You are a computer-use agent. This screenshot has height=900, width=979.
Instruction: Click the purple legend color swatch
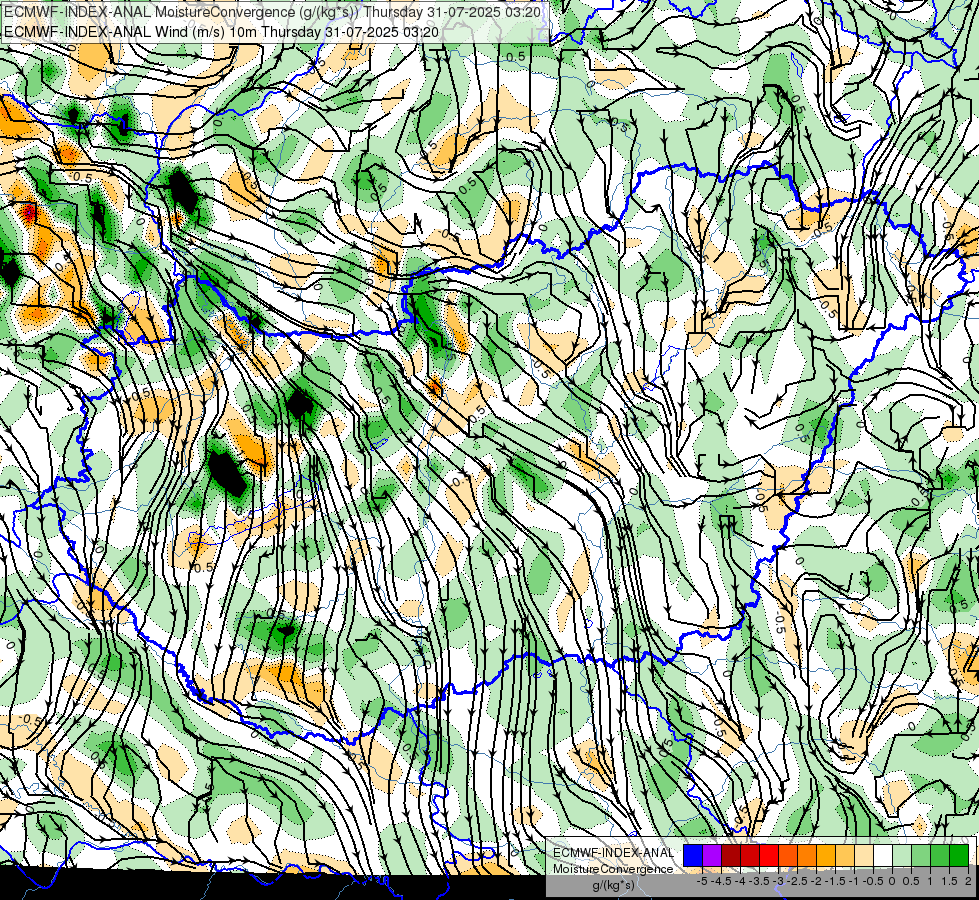pyautogui.click(x=712, y=855)
